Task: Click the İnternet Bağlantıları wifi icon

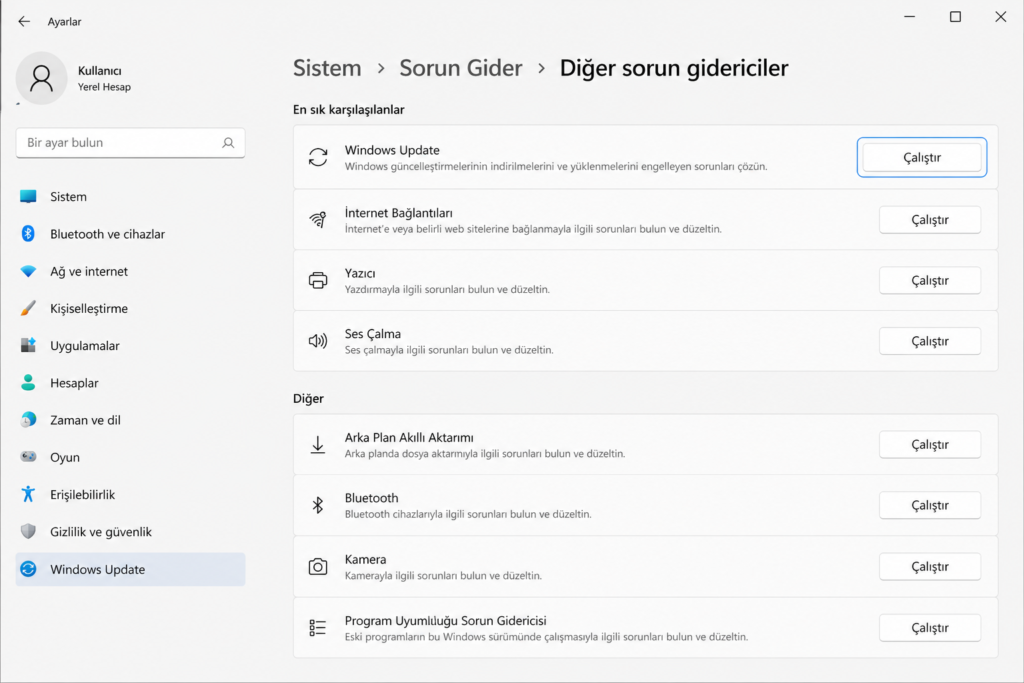Action: pos(318,220)
